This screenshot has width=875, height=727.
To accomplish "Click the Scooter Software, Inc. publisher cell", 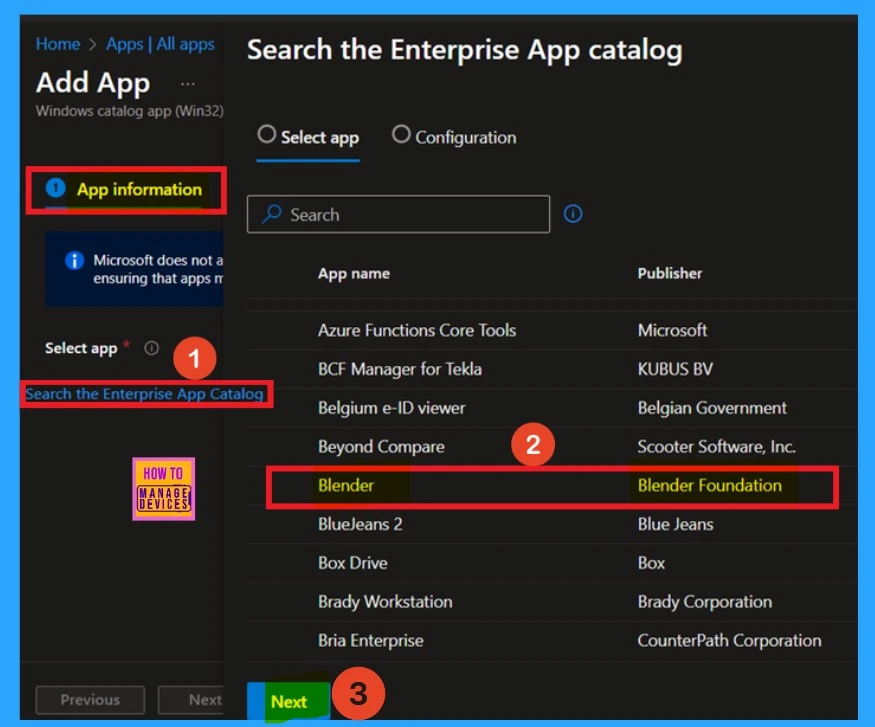I will (717, 446).
